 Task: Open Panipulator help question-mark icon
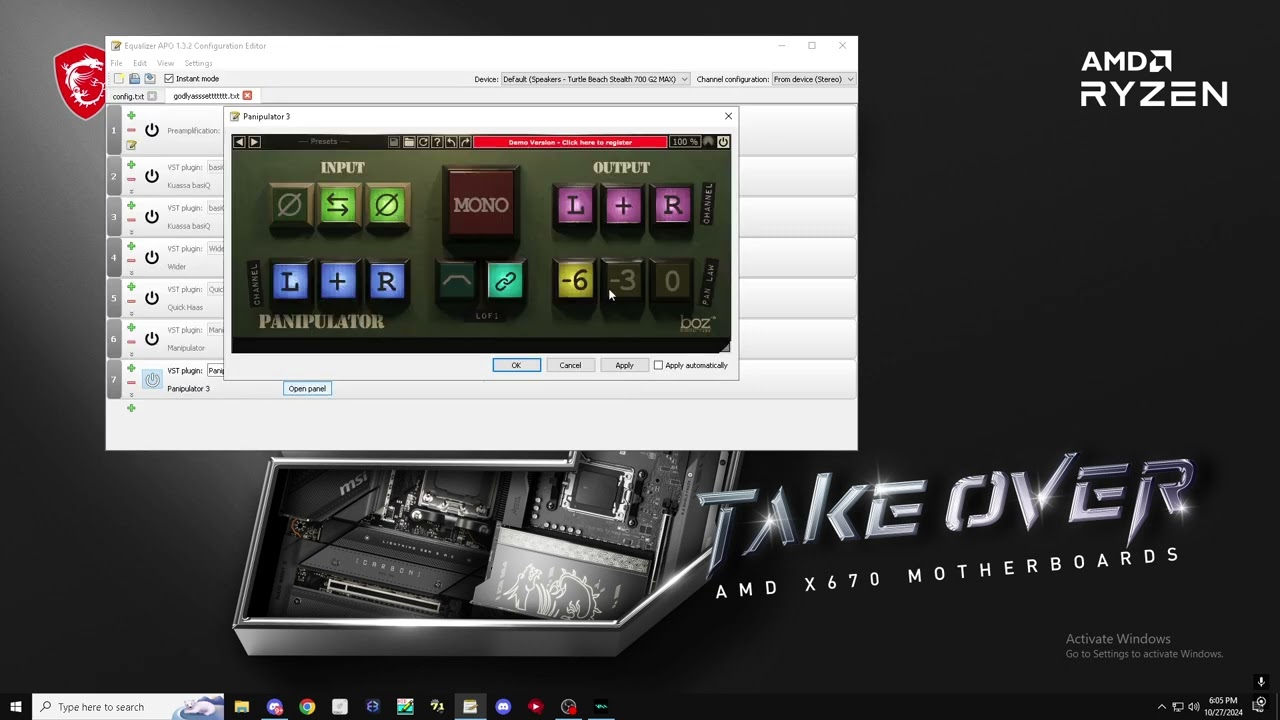pos(437,142)
